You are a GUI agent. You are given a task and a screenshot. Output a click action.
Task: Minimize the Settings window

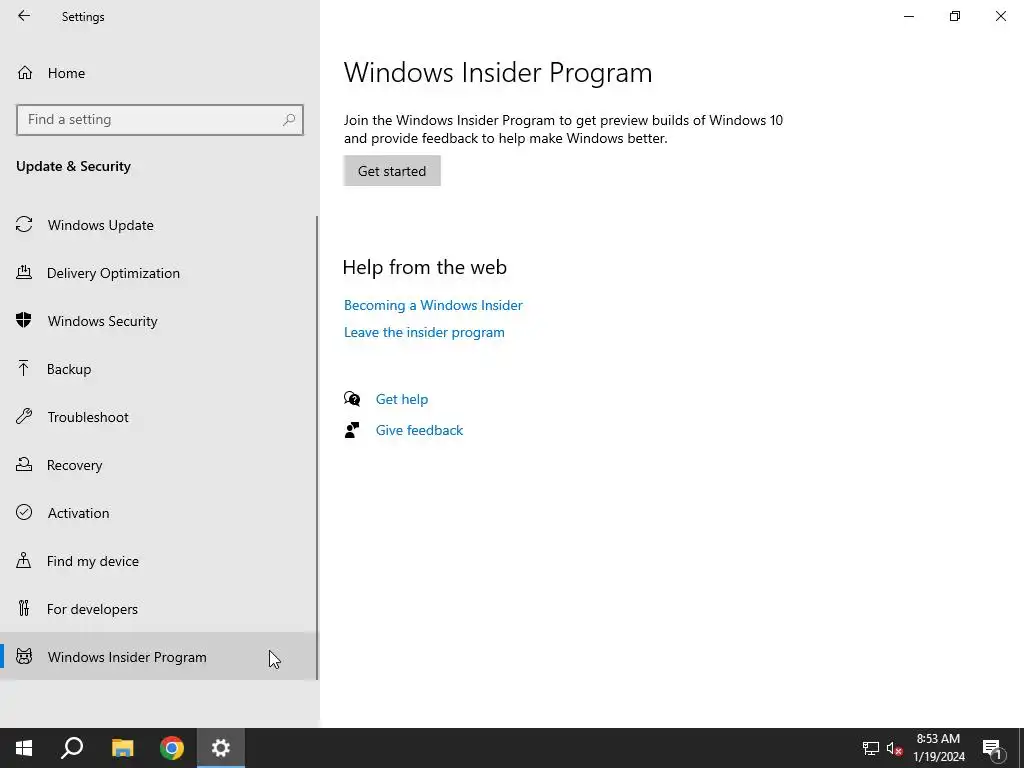pos(908,16)
